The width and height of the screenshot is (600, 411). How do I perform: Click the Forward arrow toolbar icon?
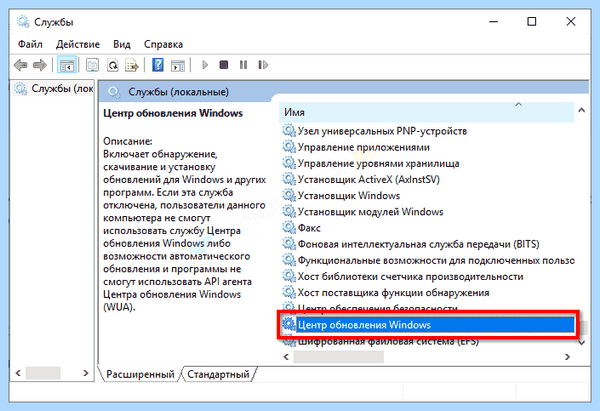39,65
